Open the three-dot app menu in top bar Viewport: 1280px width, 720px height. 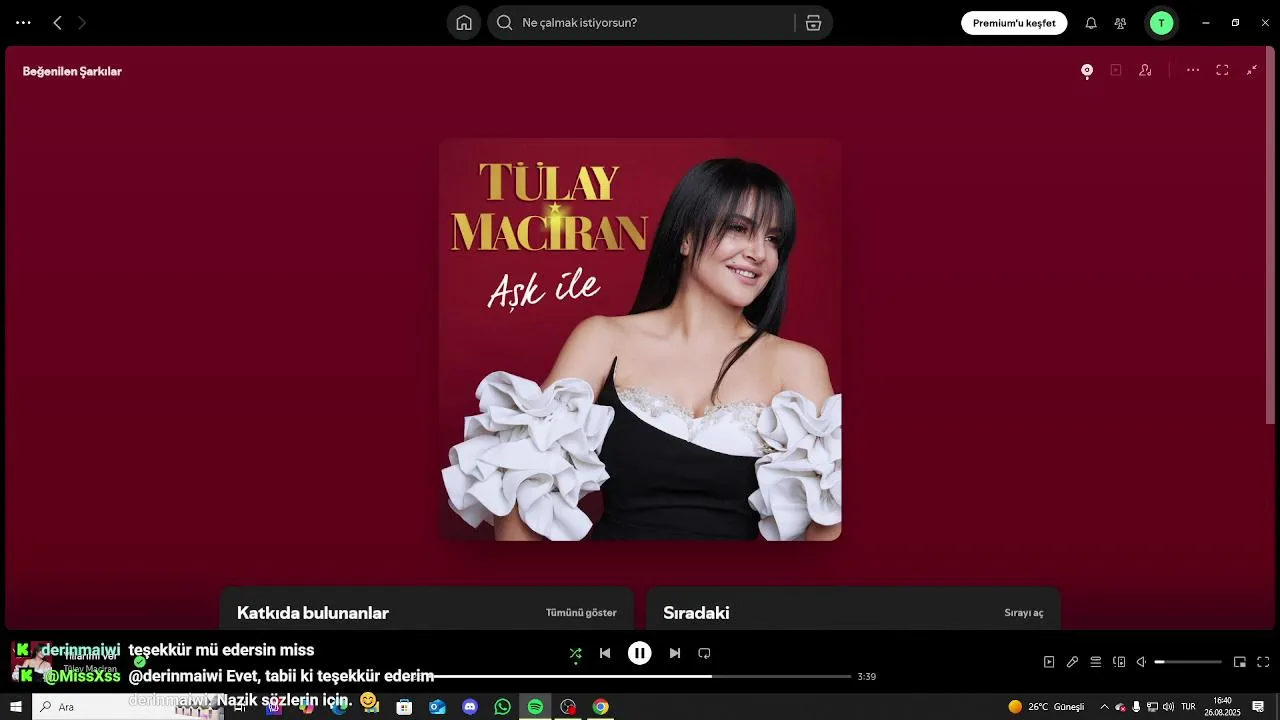point(23,23)
